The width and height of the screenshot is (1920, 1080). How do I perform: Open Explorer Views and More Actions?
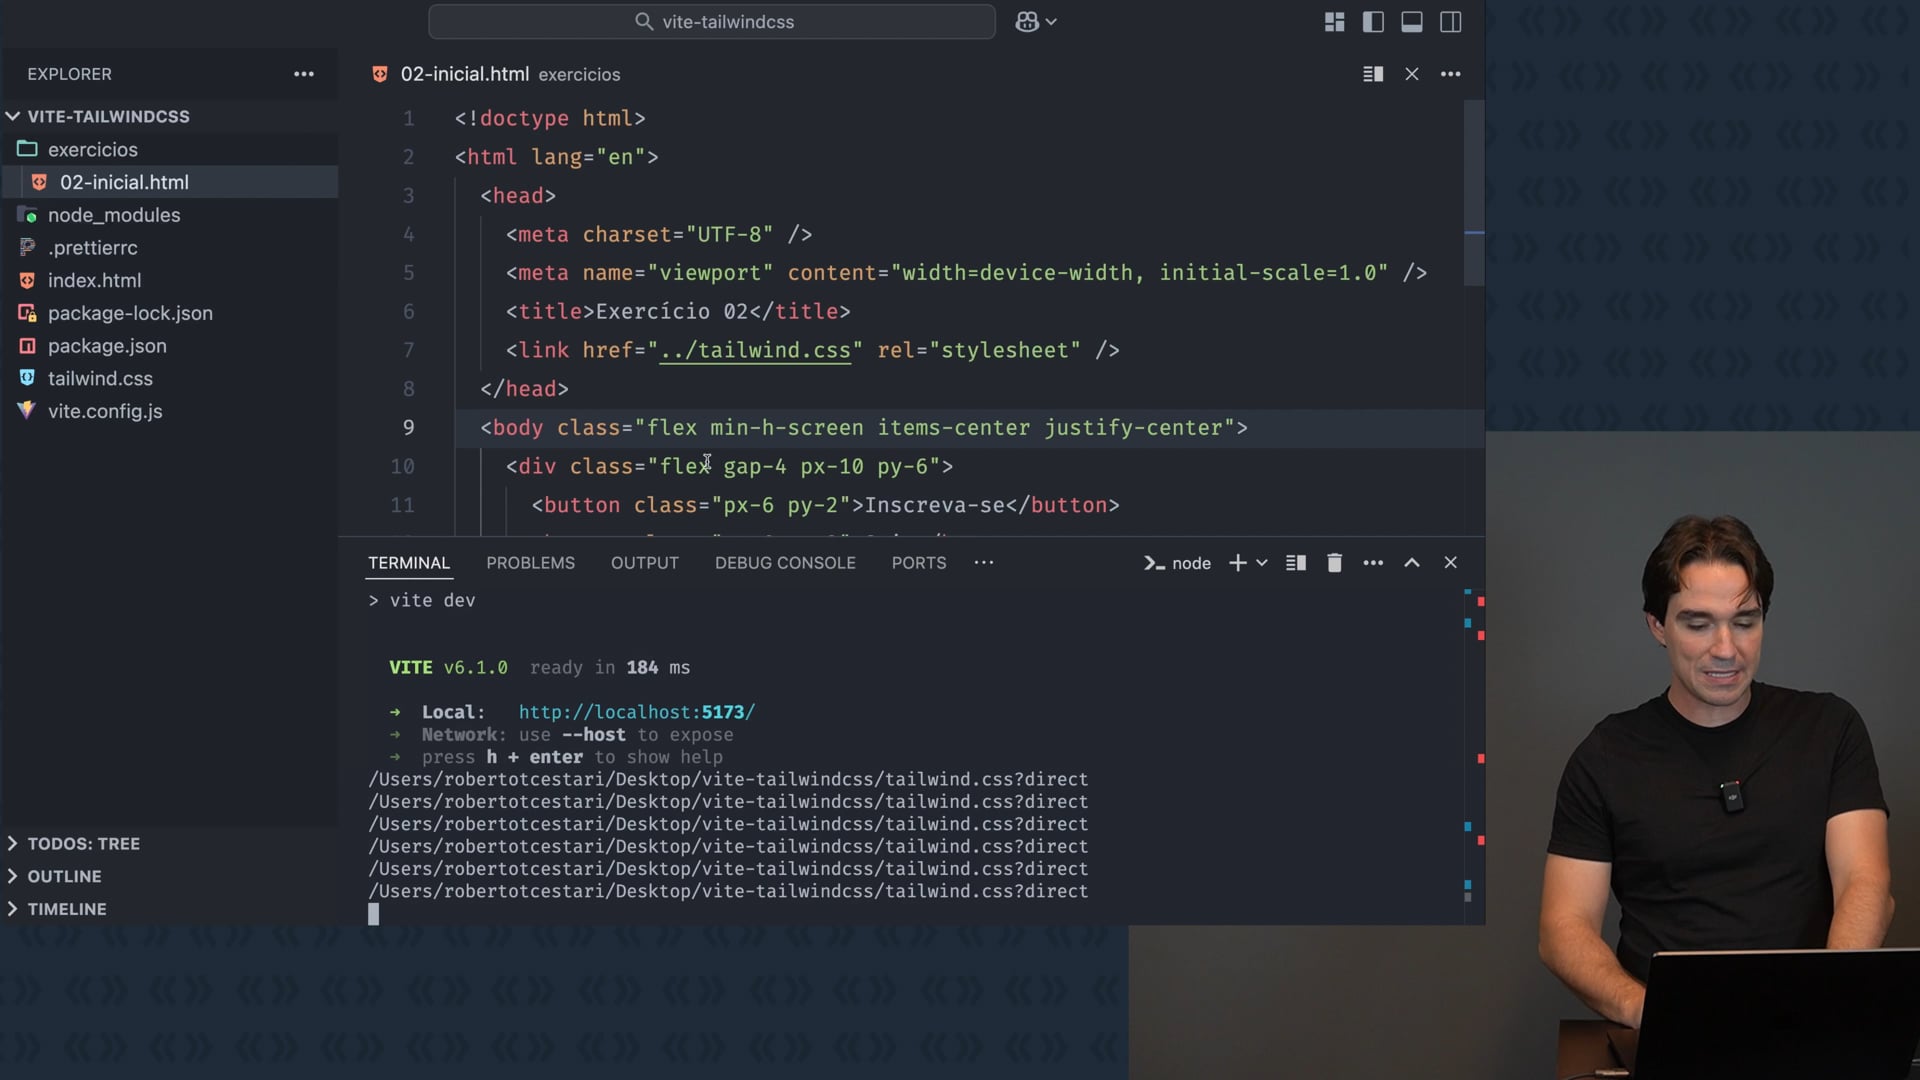pos(304,74)
